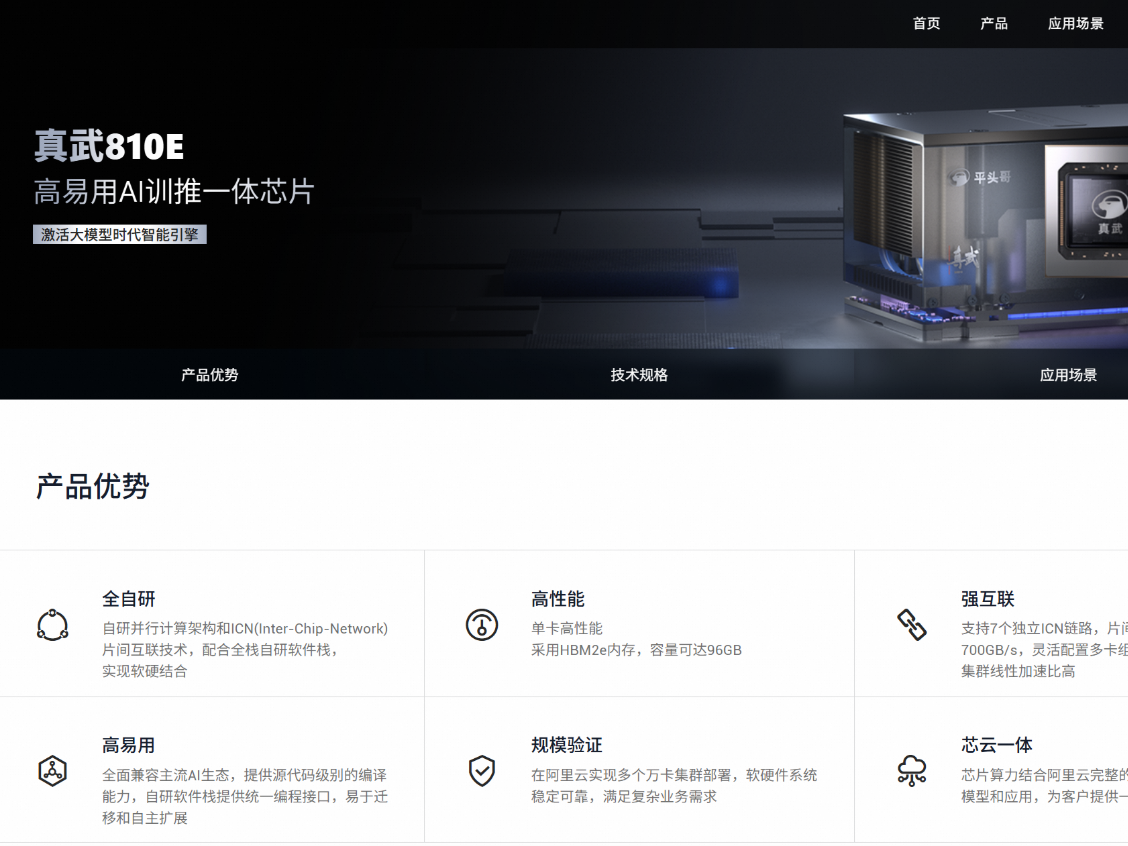Switch to the 技术规格 tab
This screenshot has width=1128, height=846.
pos(639,375)
